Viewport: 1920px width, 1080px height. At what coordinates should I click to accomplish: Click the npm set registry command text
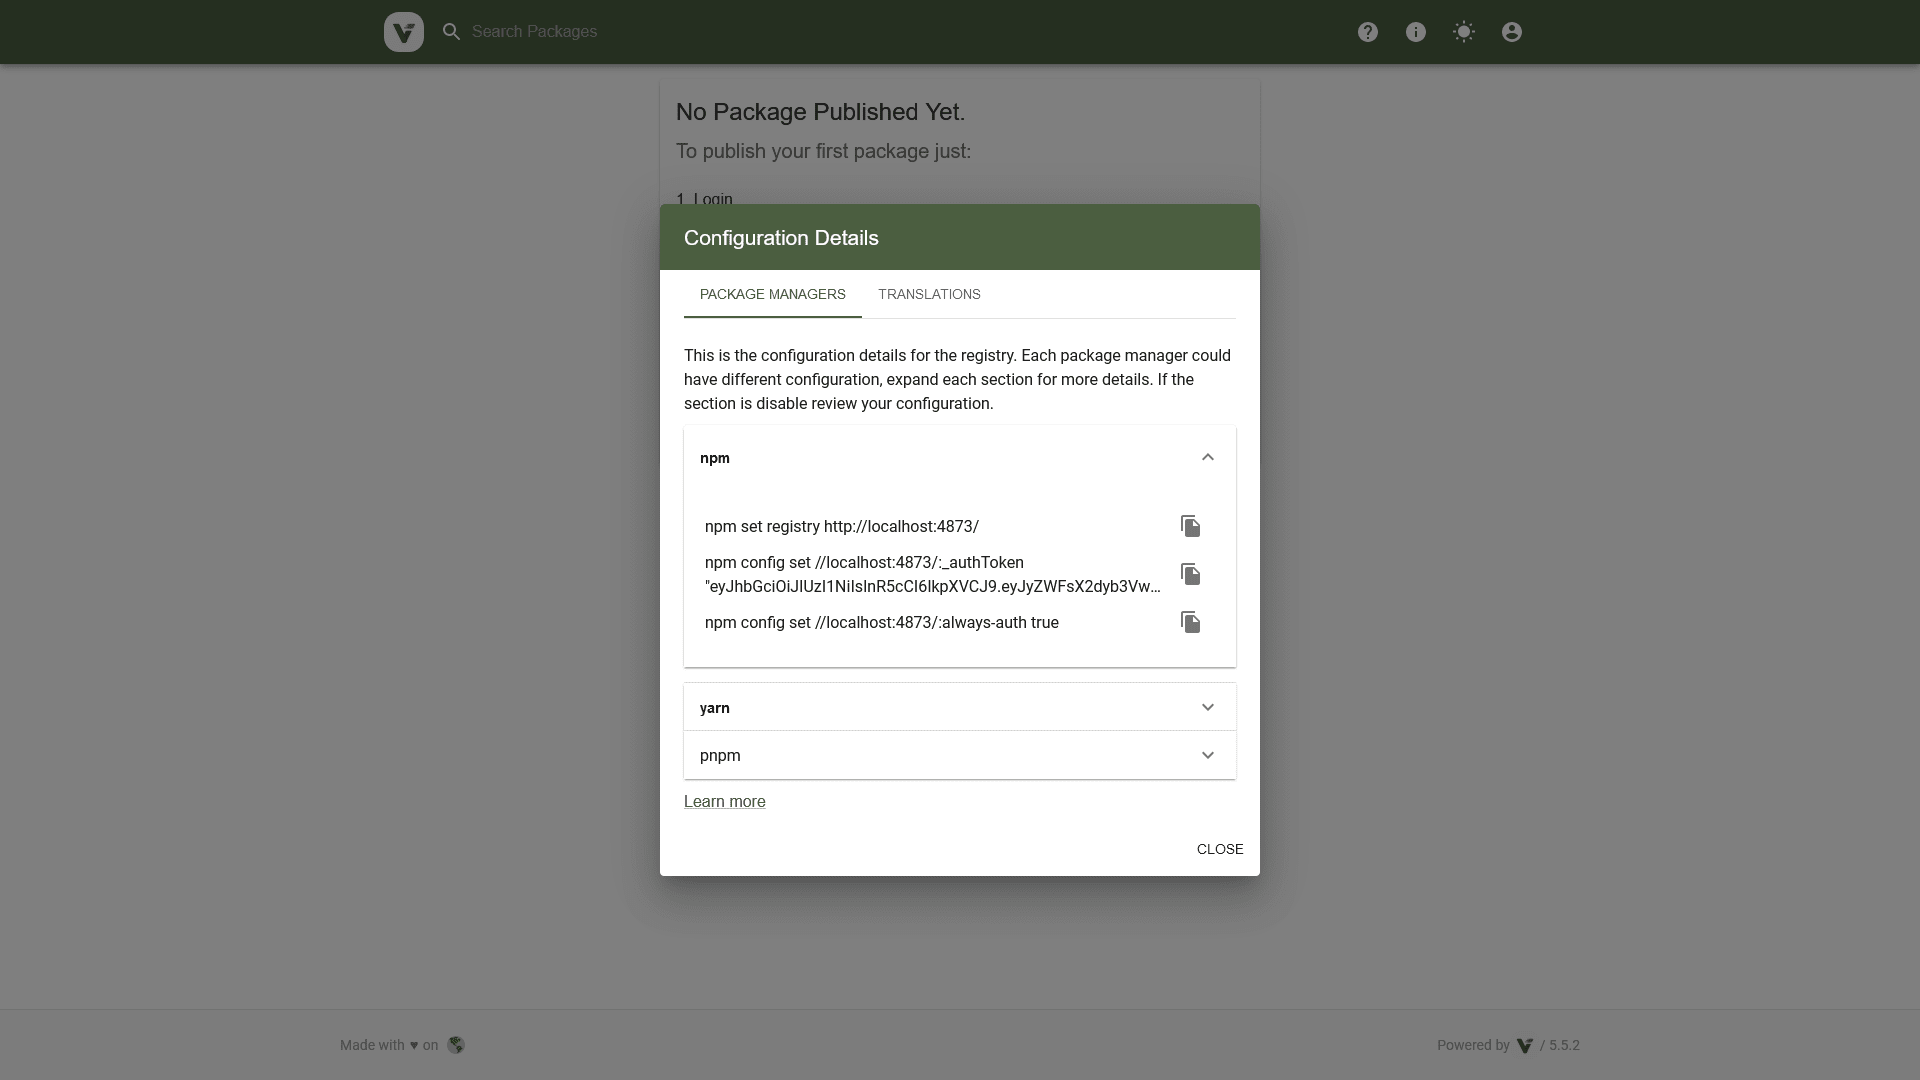(841, 526)
